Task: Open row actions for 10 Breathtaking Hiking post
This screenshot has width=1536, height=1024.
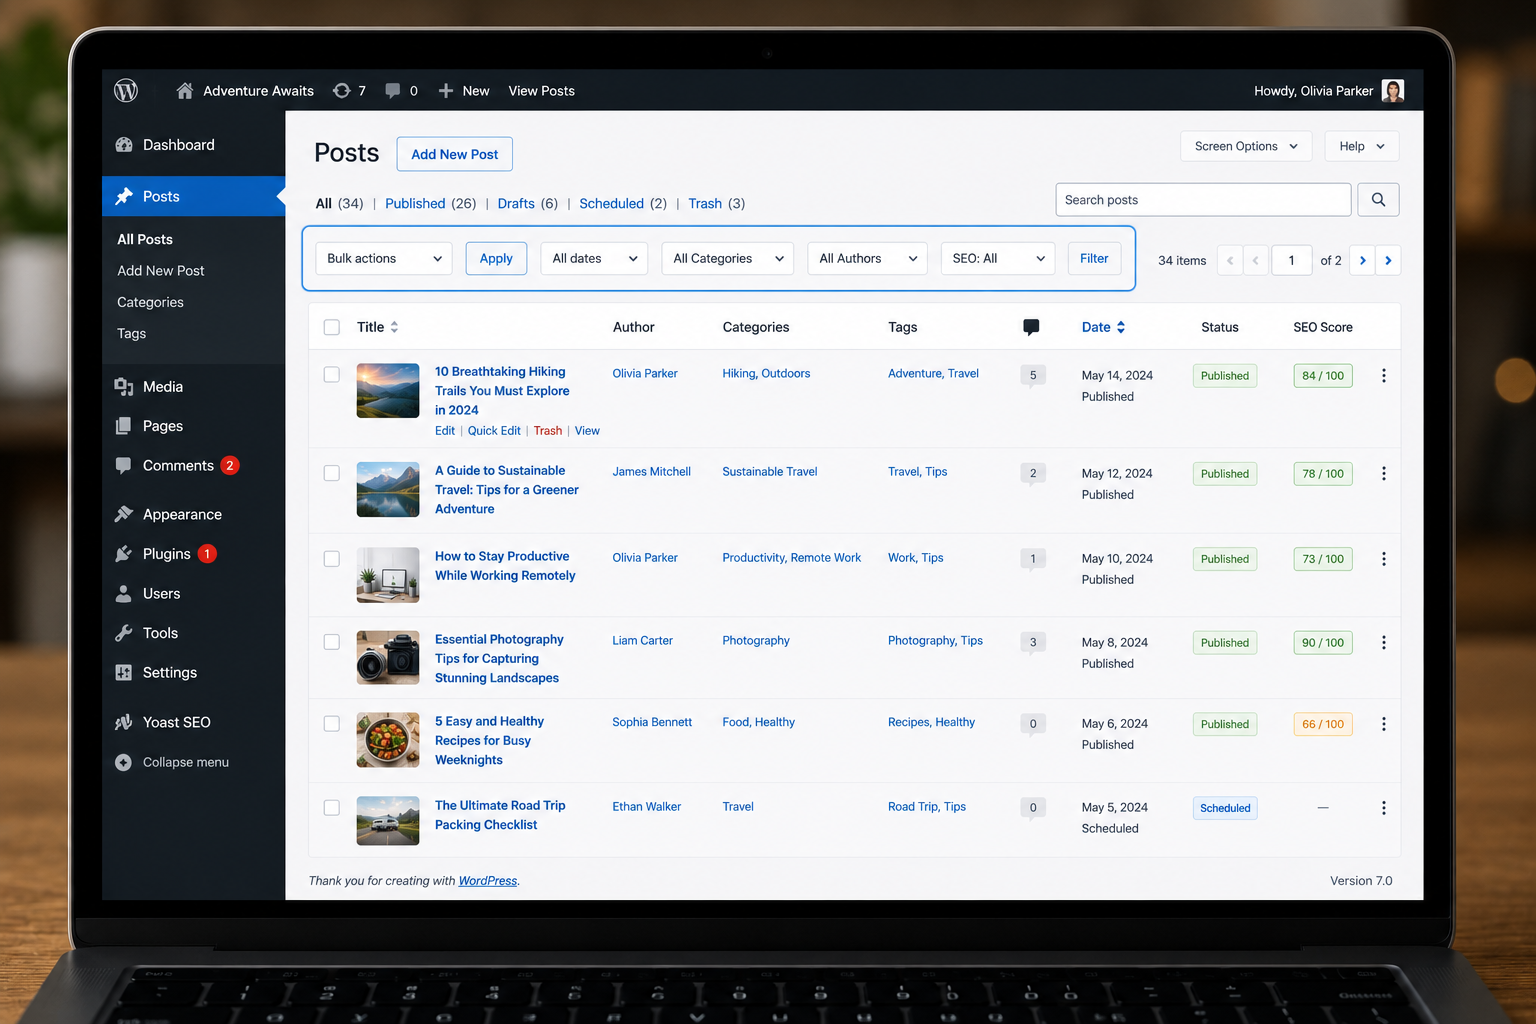Action: point(1384,376)
